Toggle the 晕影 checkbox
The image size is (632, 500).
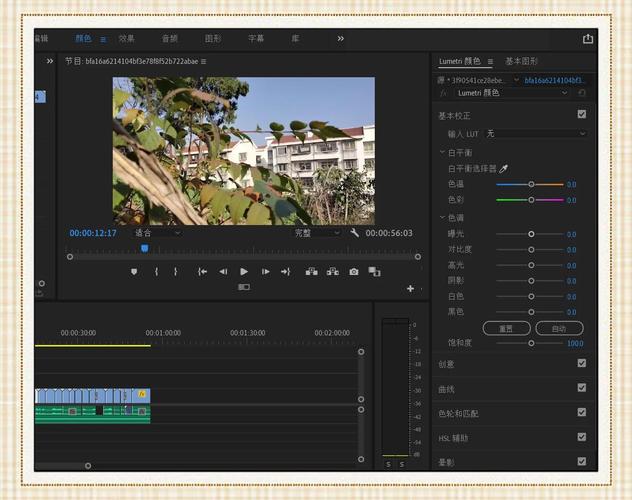point(582,462)
